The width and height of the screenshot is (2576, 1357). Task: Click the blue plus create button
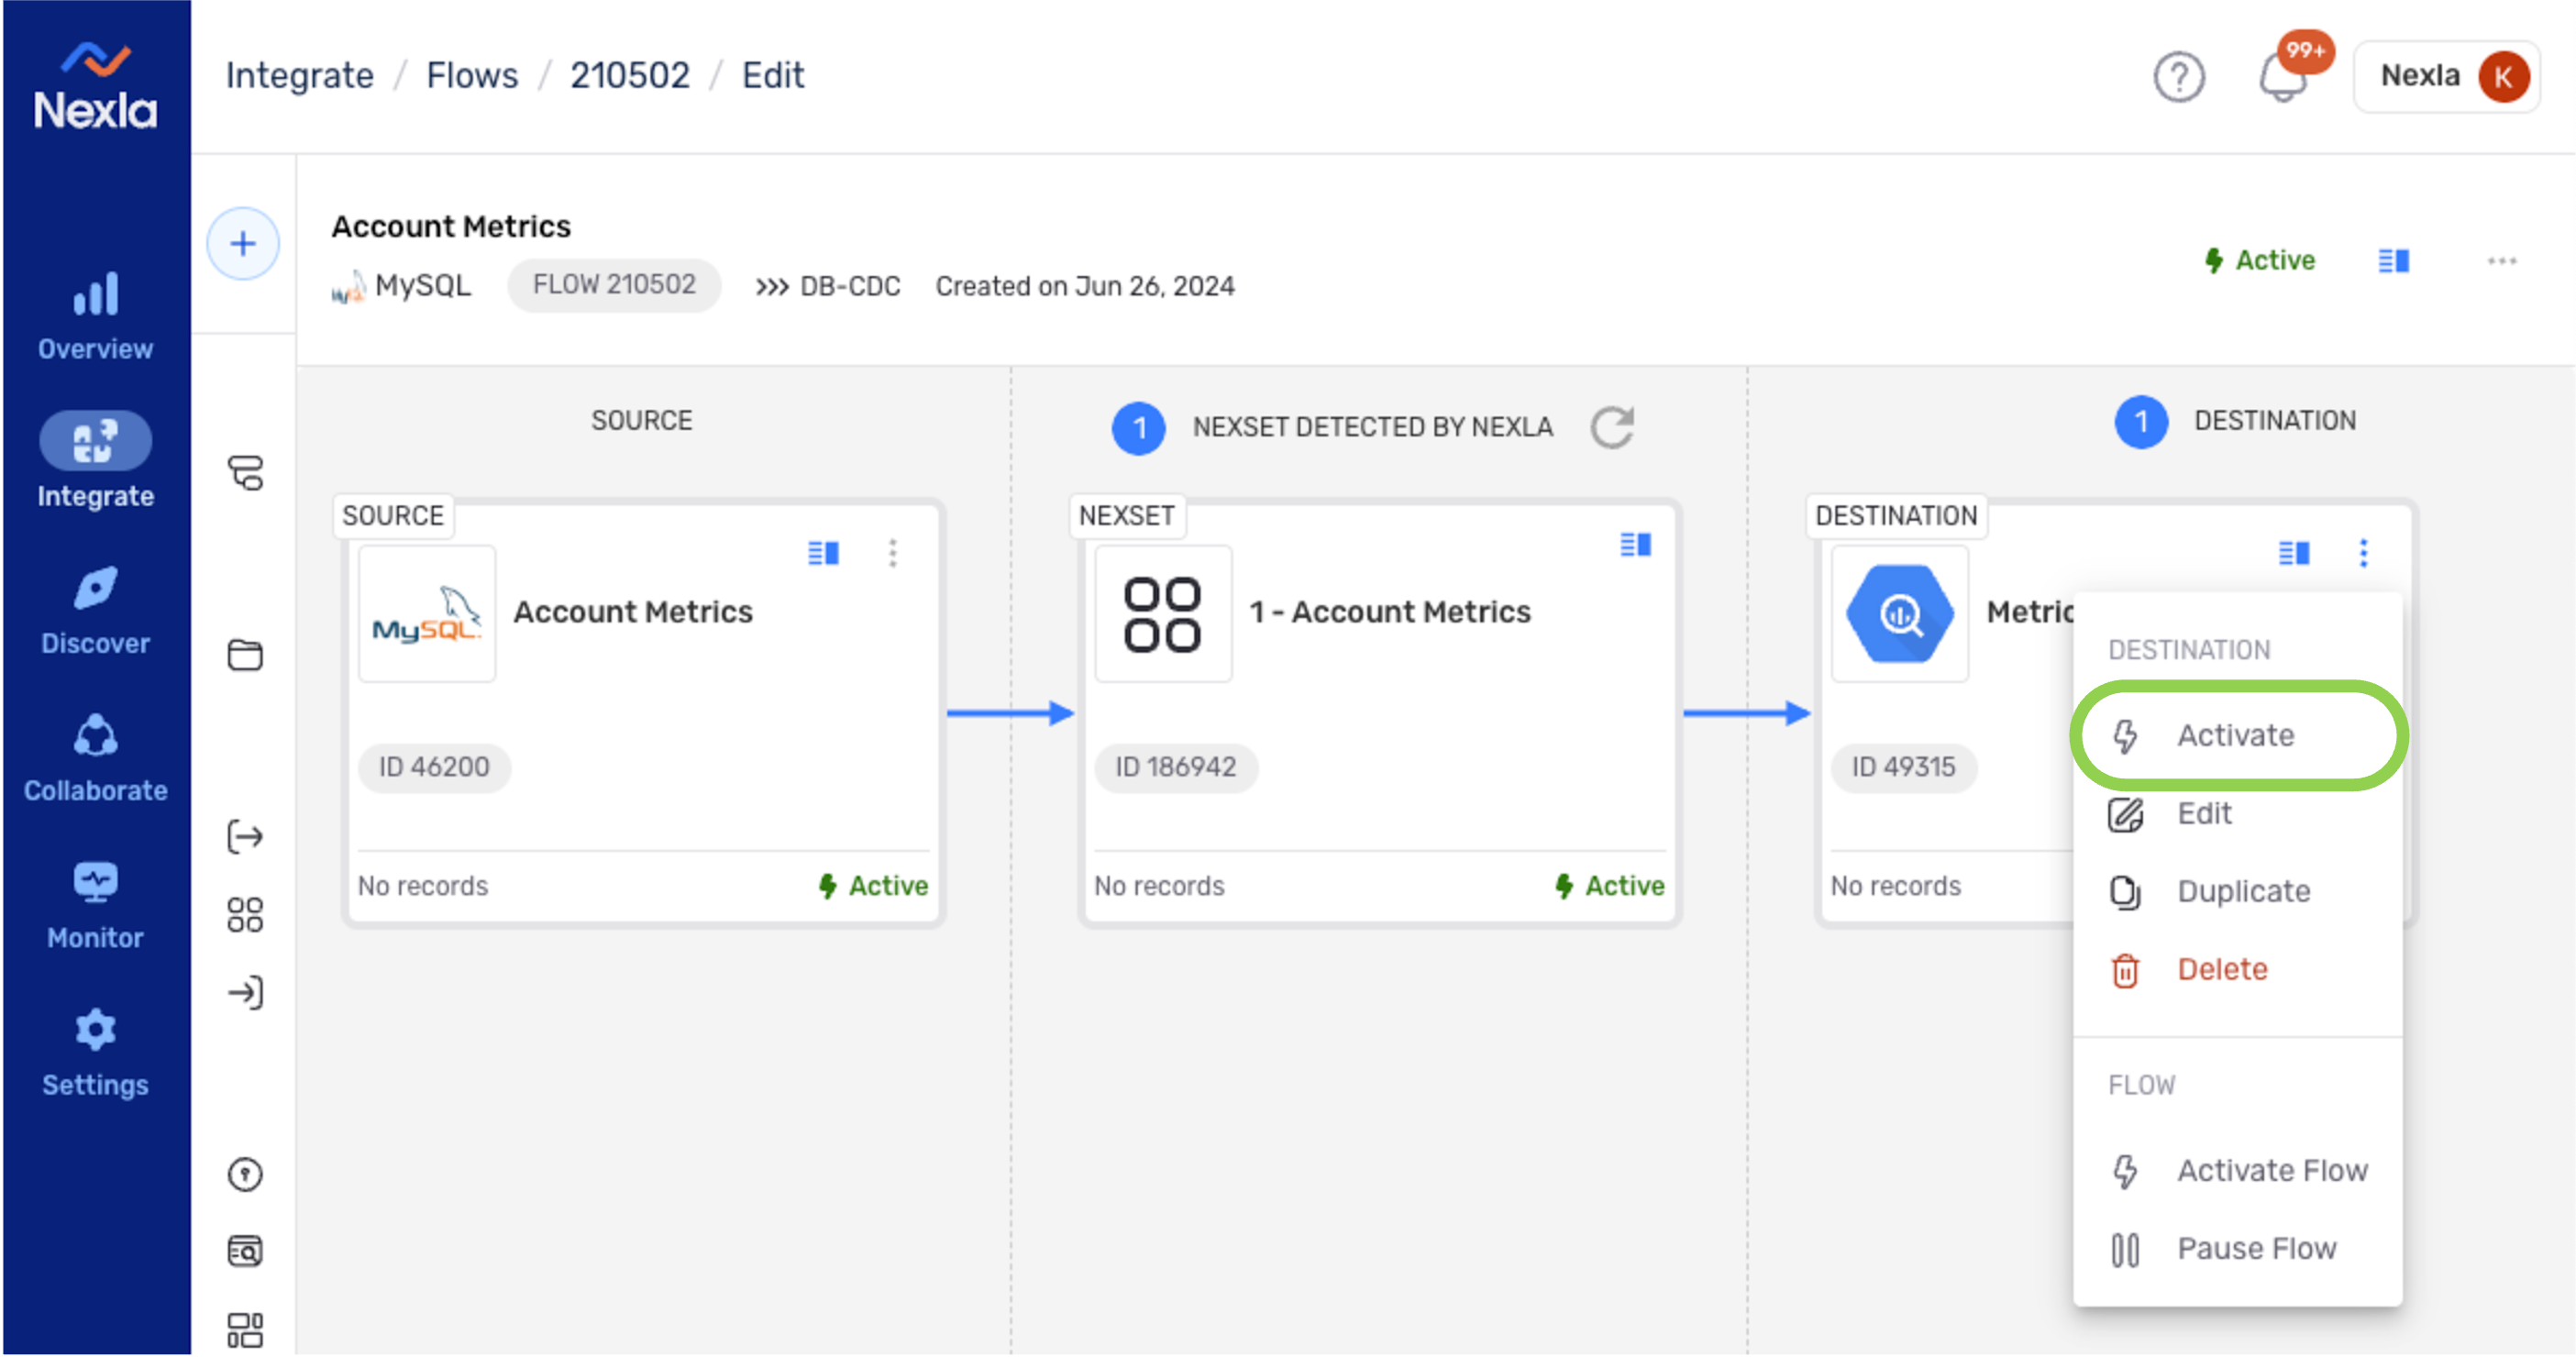point(243,244)
